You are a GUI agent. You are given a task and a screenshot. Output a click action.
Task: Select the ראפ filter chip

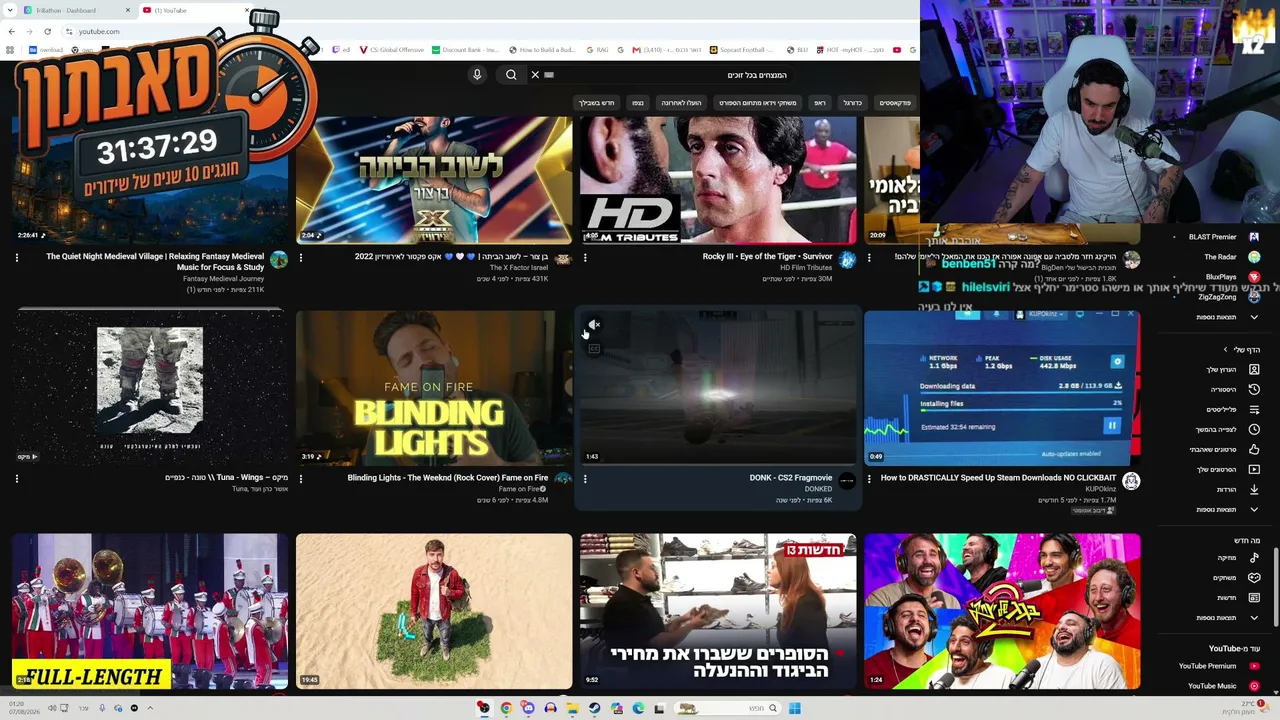tap(820, 103)
